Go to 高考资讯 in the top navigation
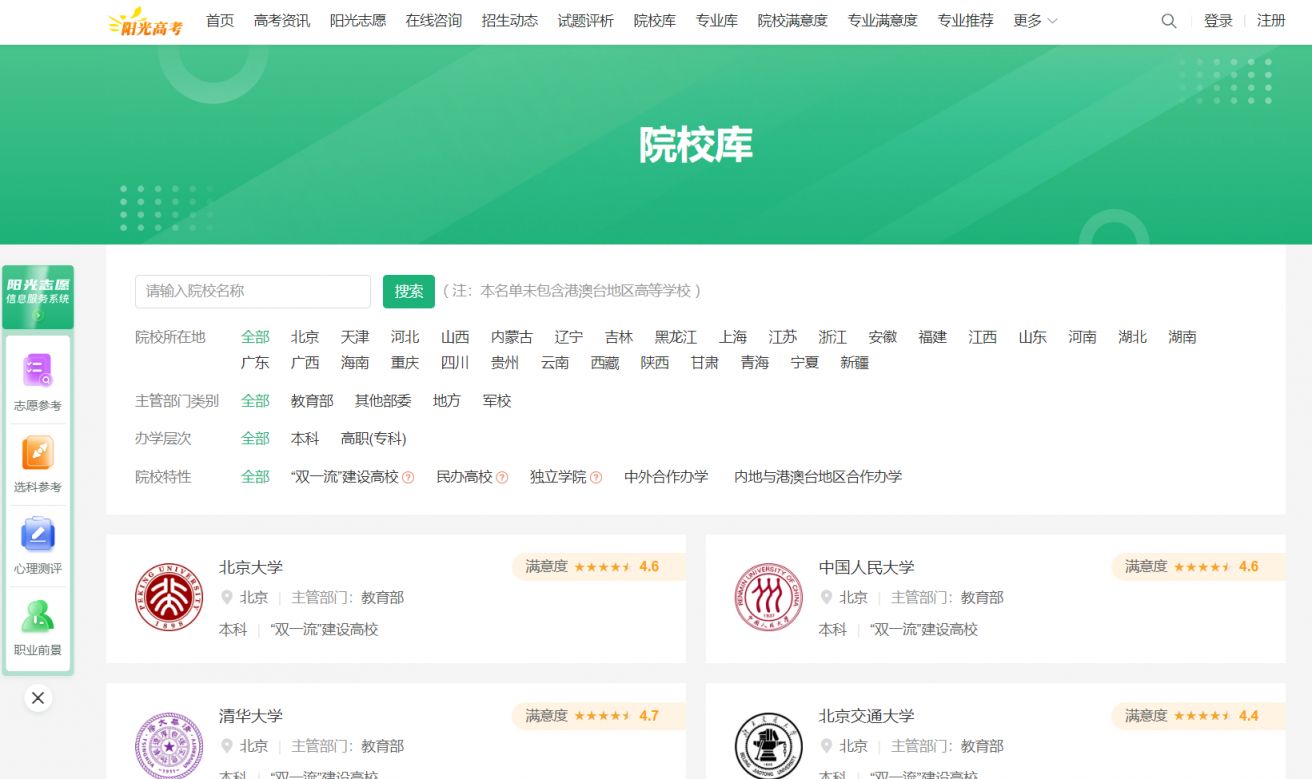This screenshot has height=779, width=1312. click(281, 21)
